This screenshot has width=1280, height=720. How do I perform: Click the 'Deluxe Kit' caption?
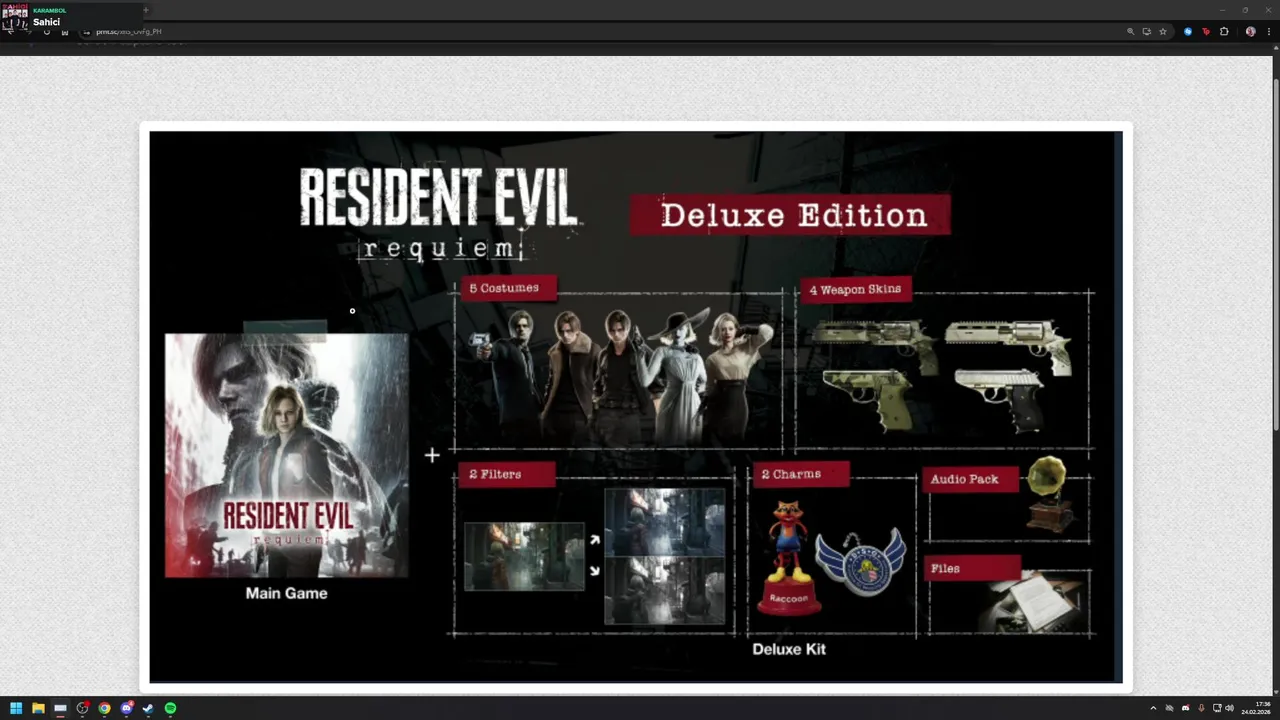789,649
